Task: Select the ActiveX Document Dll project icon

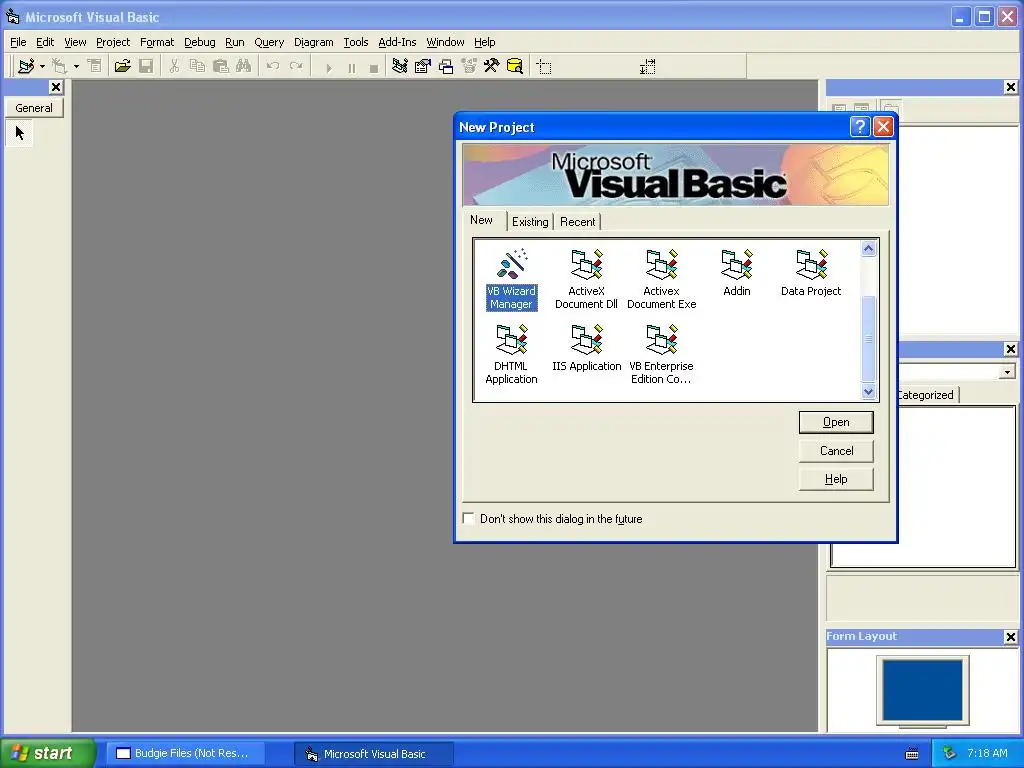Action: coord(586,280)
